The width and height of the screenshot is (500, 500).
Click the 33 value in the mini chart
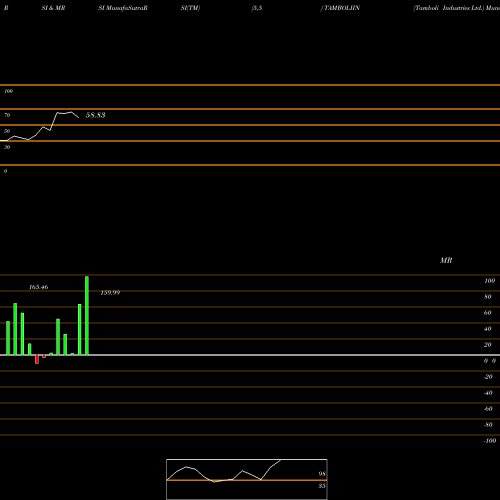click(x=322, y=486)
